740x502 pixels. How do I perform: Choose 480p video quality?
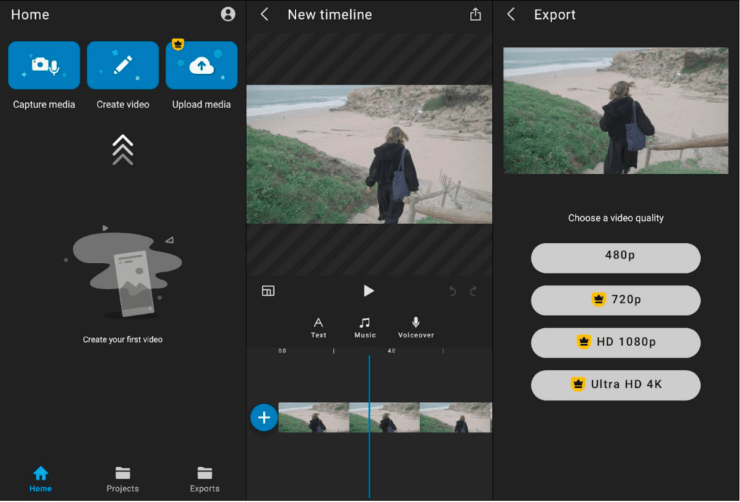615,257
